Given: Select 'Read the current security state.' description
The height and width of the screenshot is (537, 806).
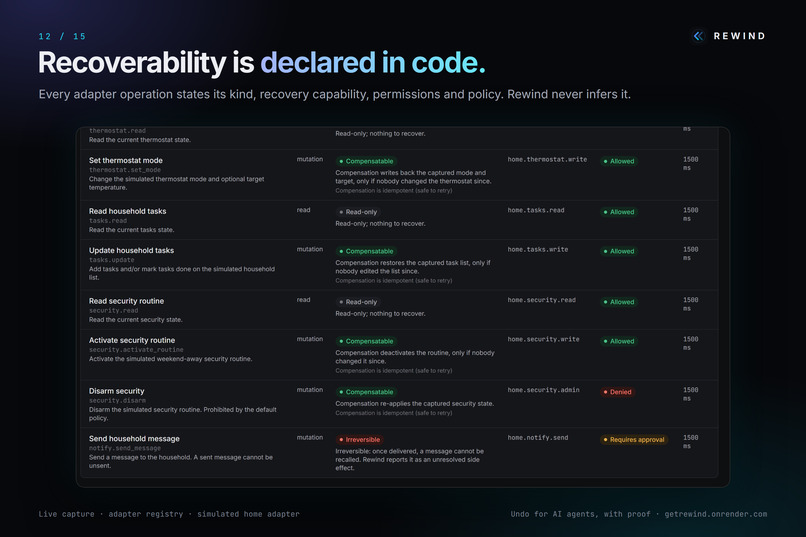Looking at the screenshot, I should 136,320.
